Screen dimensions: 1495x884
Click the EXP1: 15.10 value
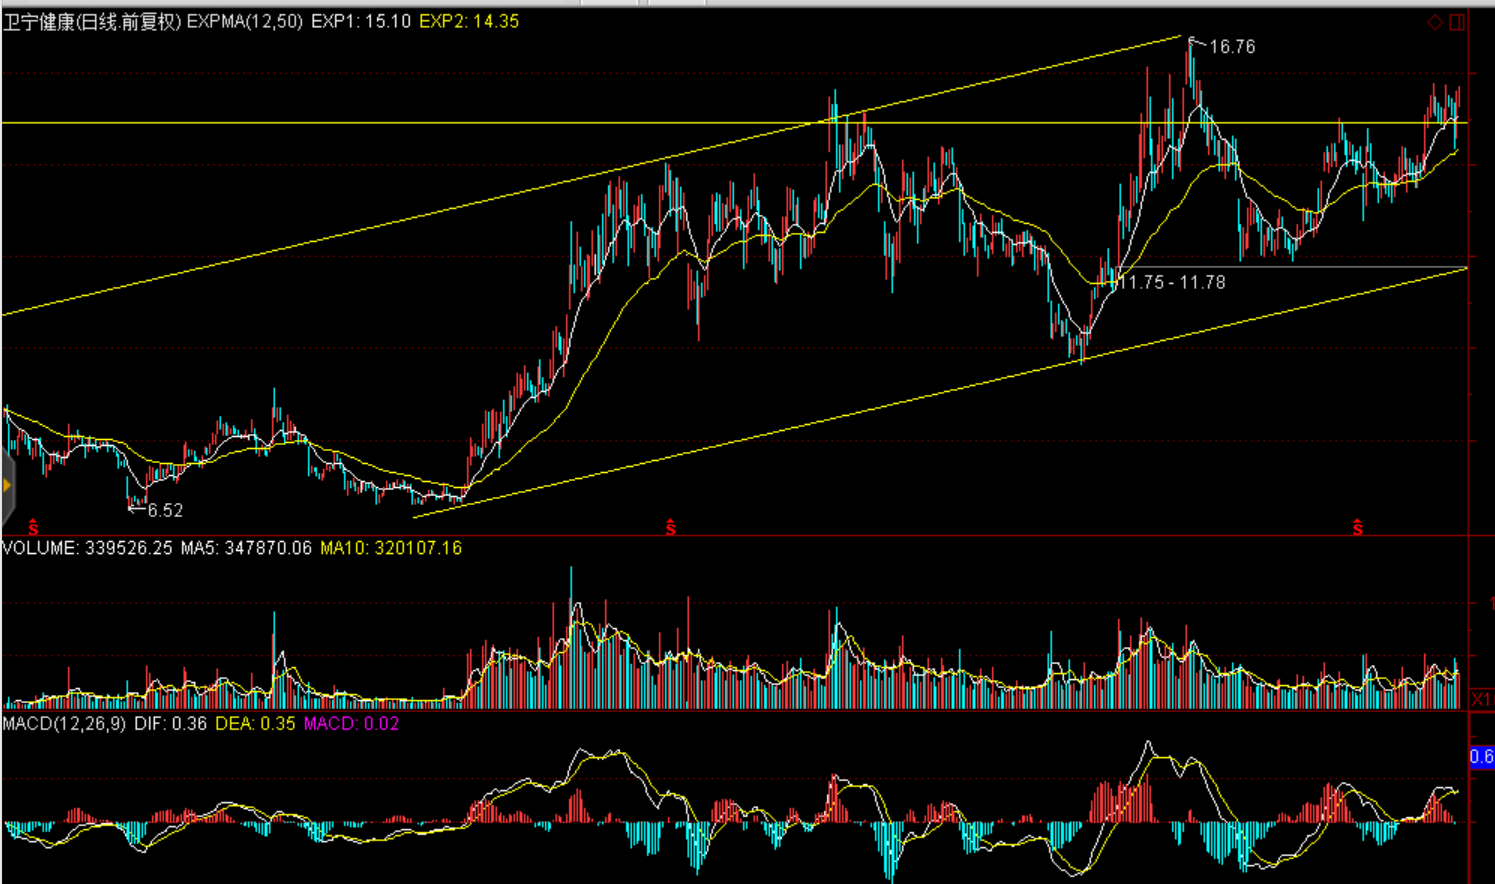[x=361, y=22]
